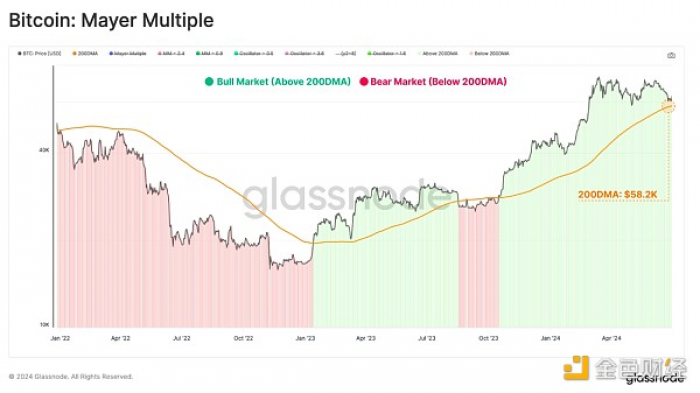This screenshot has width=700, height=393.
Task: Click the Bull Market (Above 200DMA) label
Action: tap(283, 82)
